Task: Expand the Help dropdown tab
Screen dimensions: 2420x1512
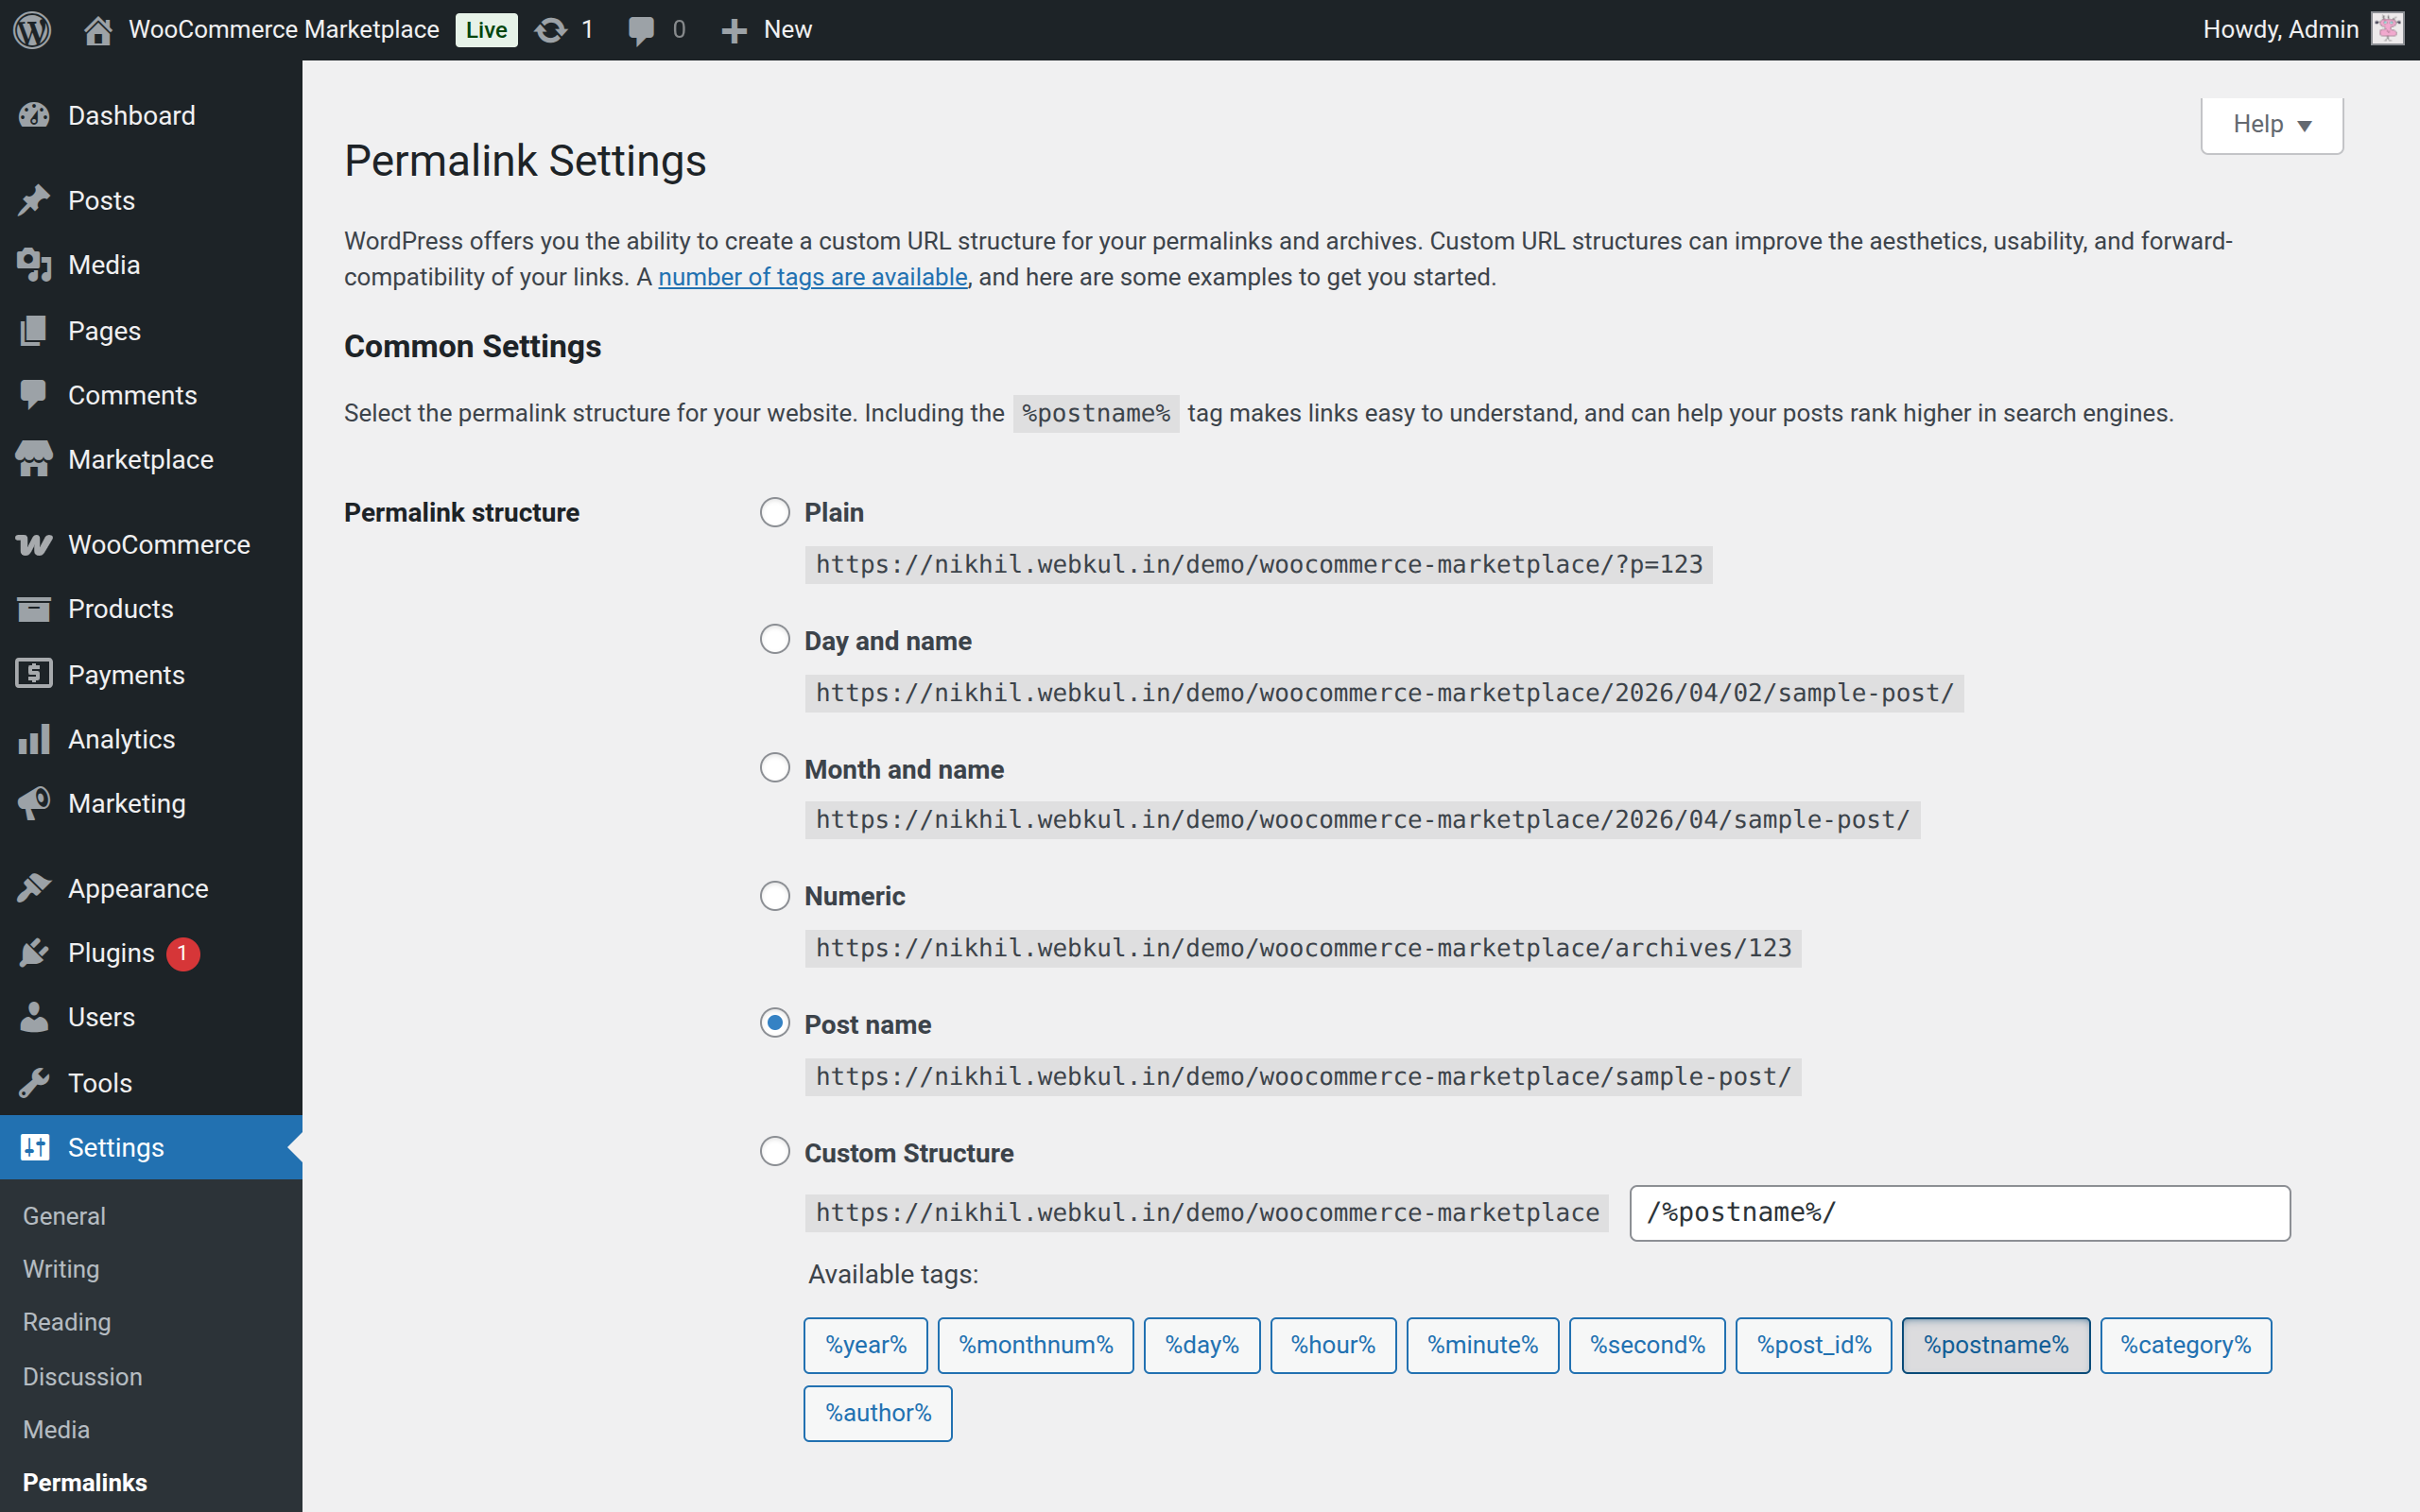Action: click(x=2271, y=124)
